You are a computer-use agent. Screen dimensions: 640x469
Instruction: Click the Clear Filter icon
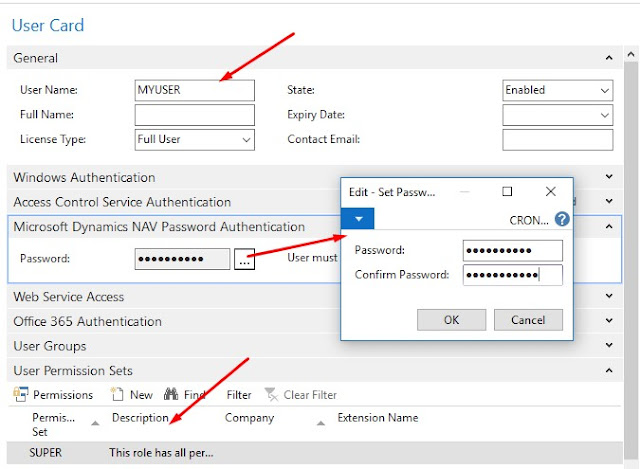pyautogui.click(x=270, y=395)
